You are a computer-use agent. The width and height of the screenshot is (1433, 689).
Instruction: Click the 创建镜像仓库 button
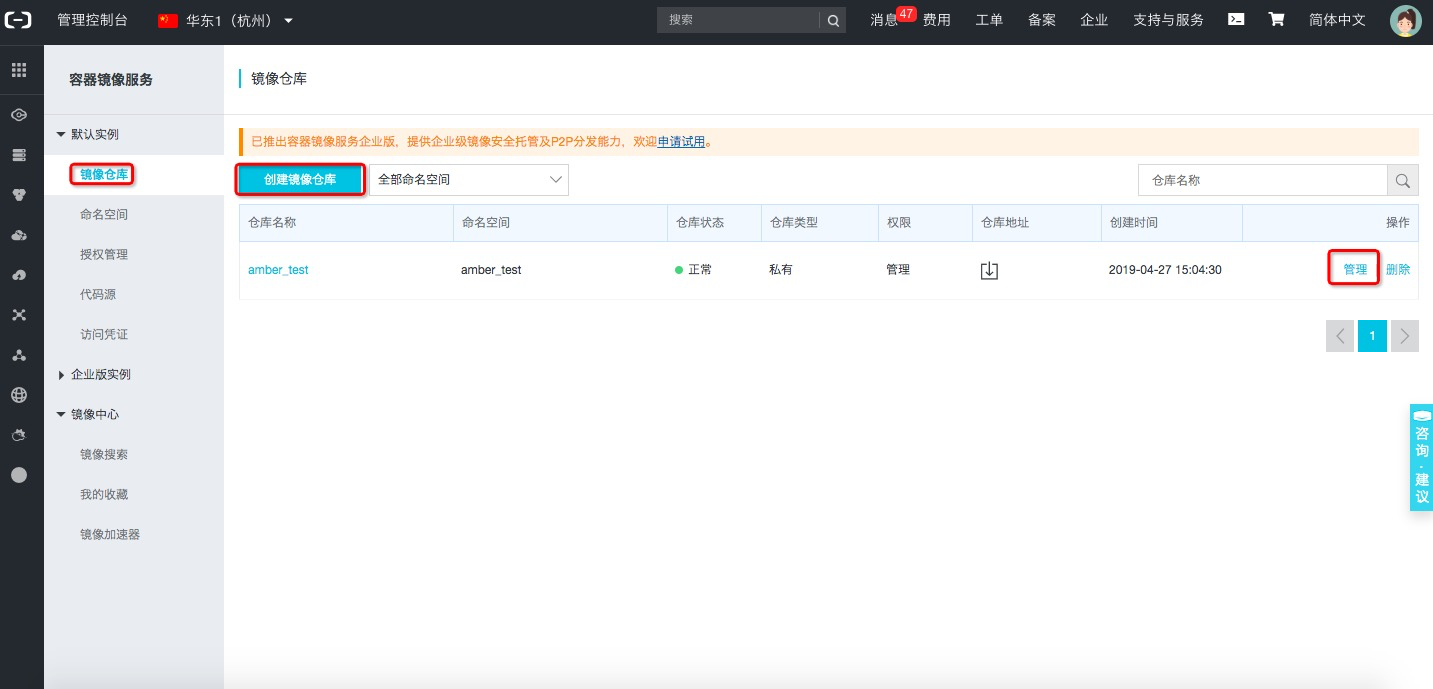299,179
